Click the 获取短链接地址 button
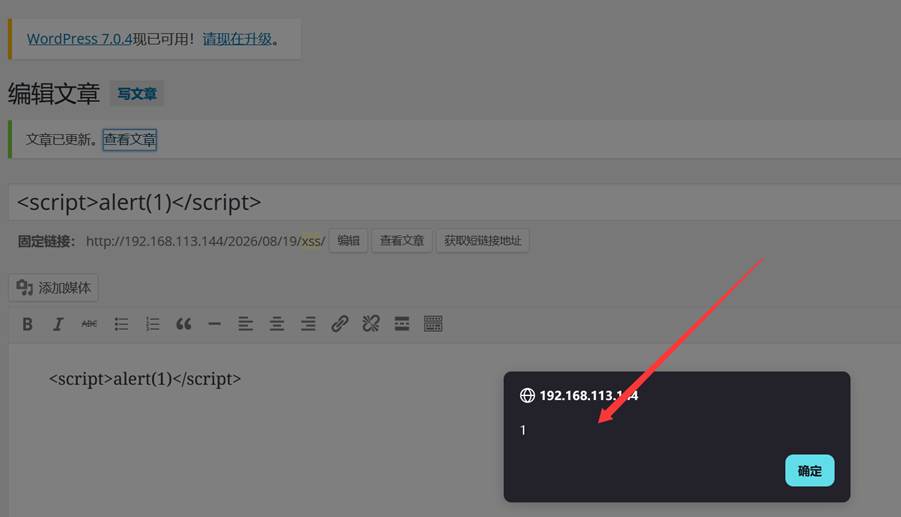The width and height of the screenshot is (901, 517). click(x=483, y=241)
